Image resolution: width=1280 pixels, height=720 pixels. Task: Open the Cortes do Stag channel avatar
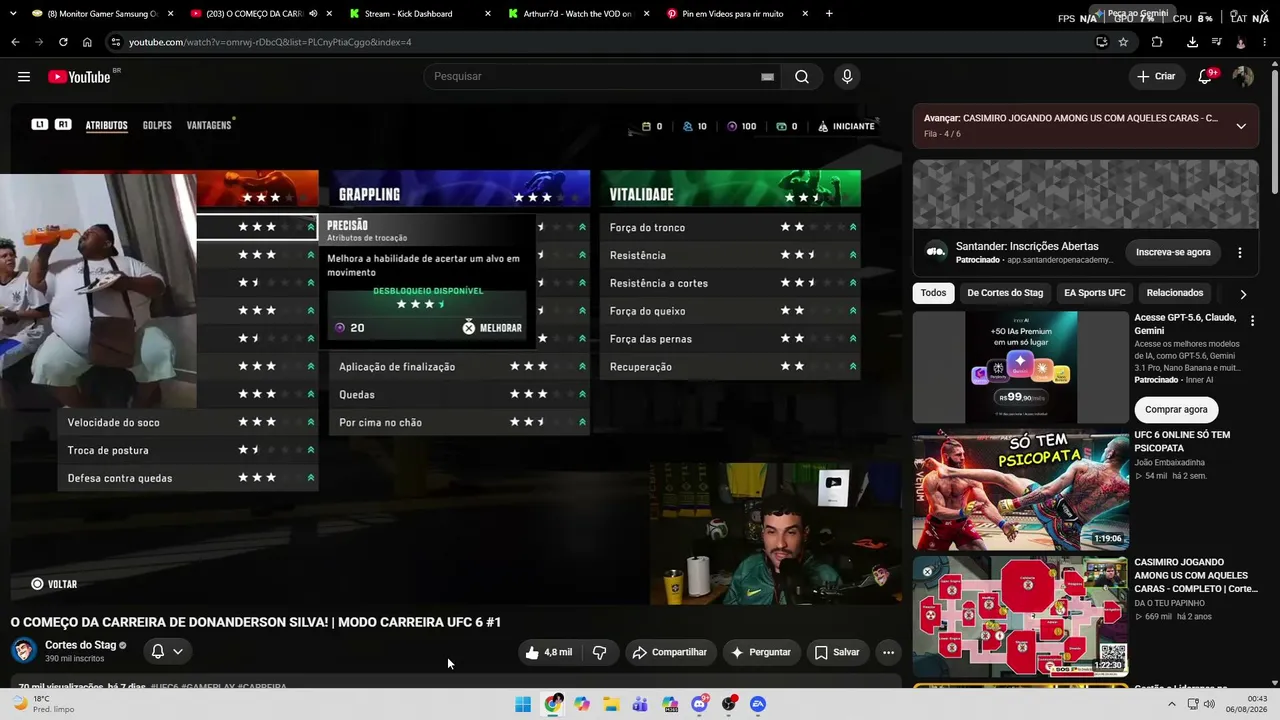pyautogui.click(x=24, y=651)
